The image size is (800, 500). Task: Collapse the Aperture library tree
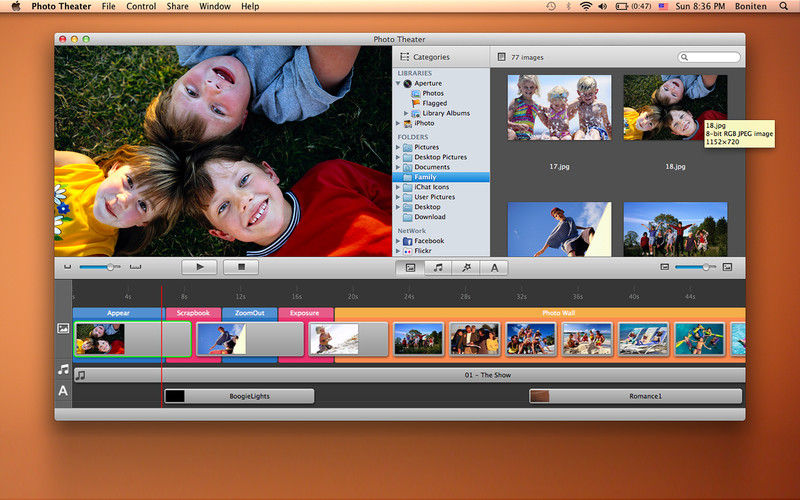(x=399, y=84)
